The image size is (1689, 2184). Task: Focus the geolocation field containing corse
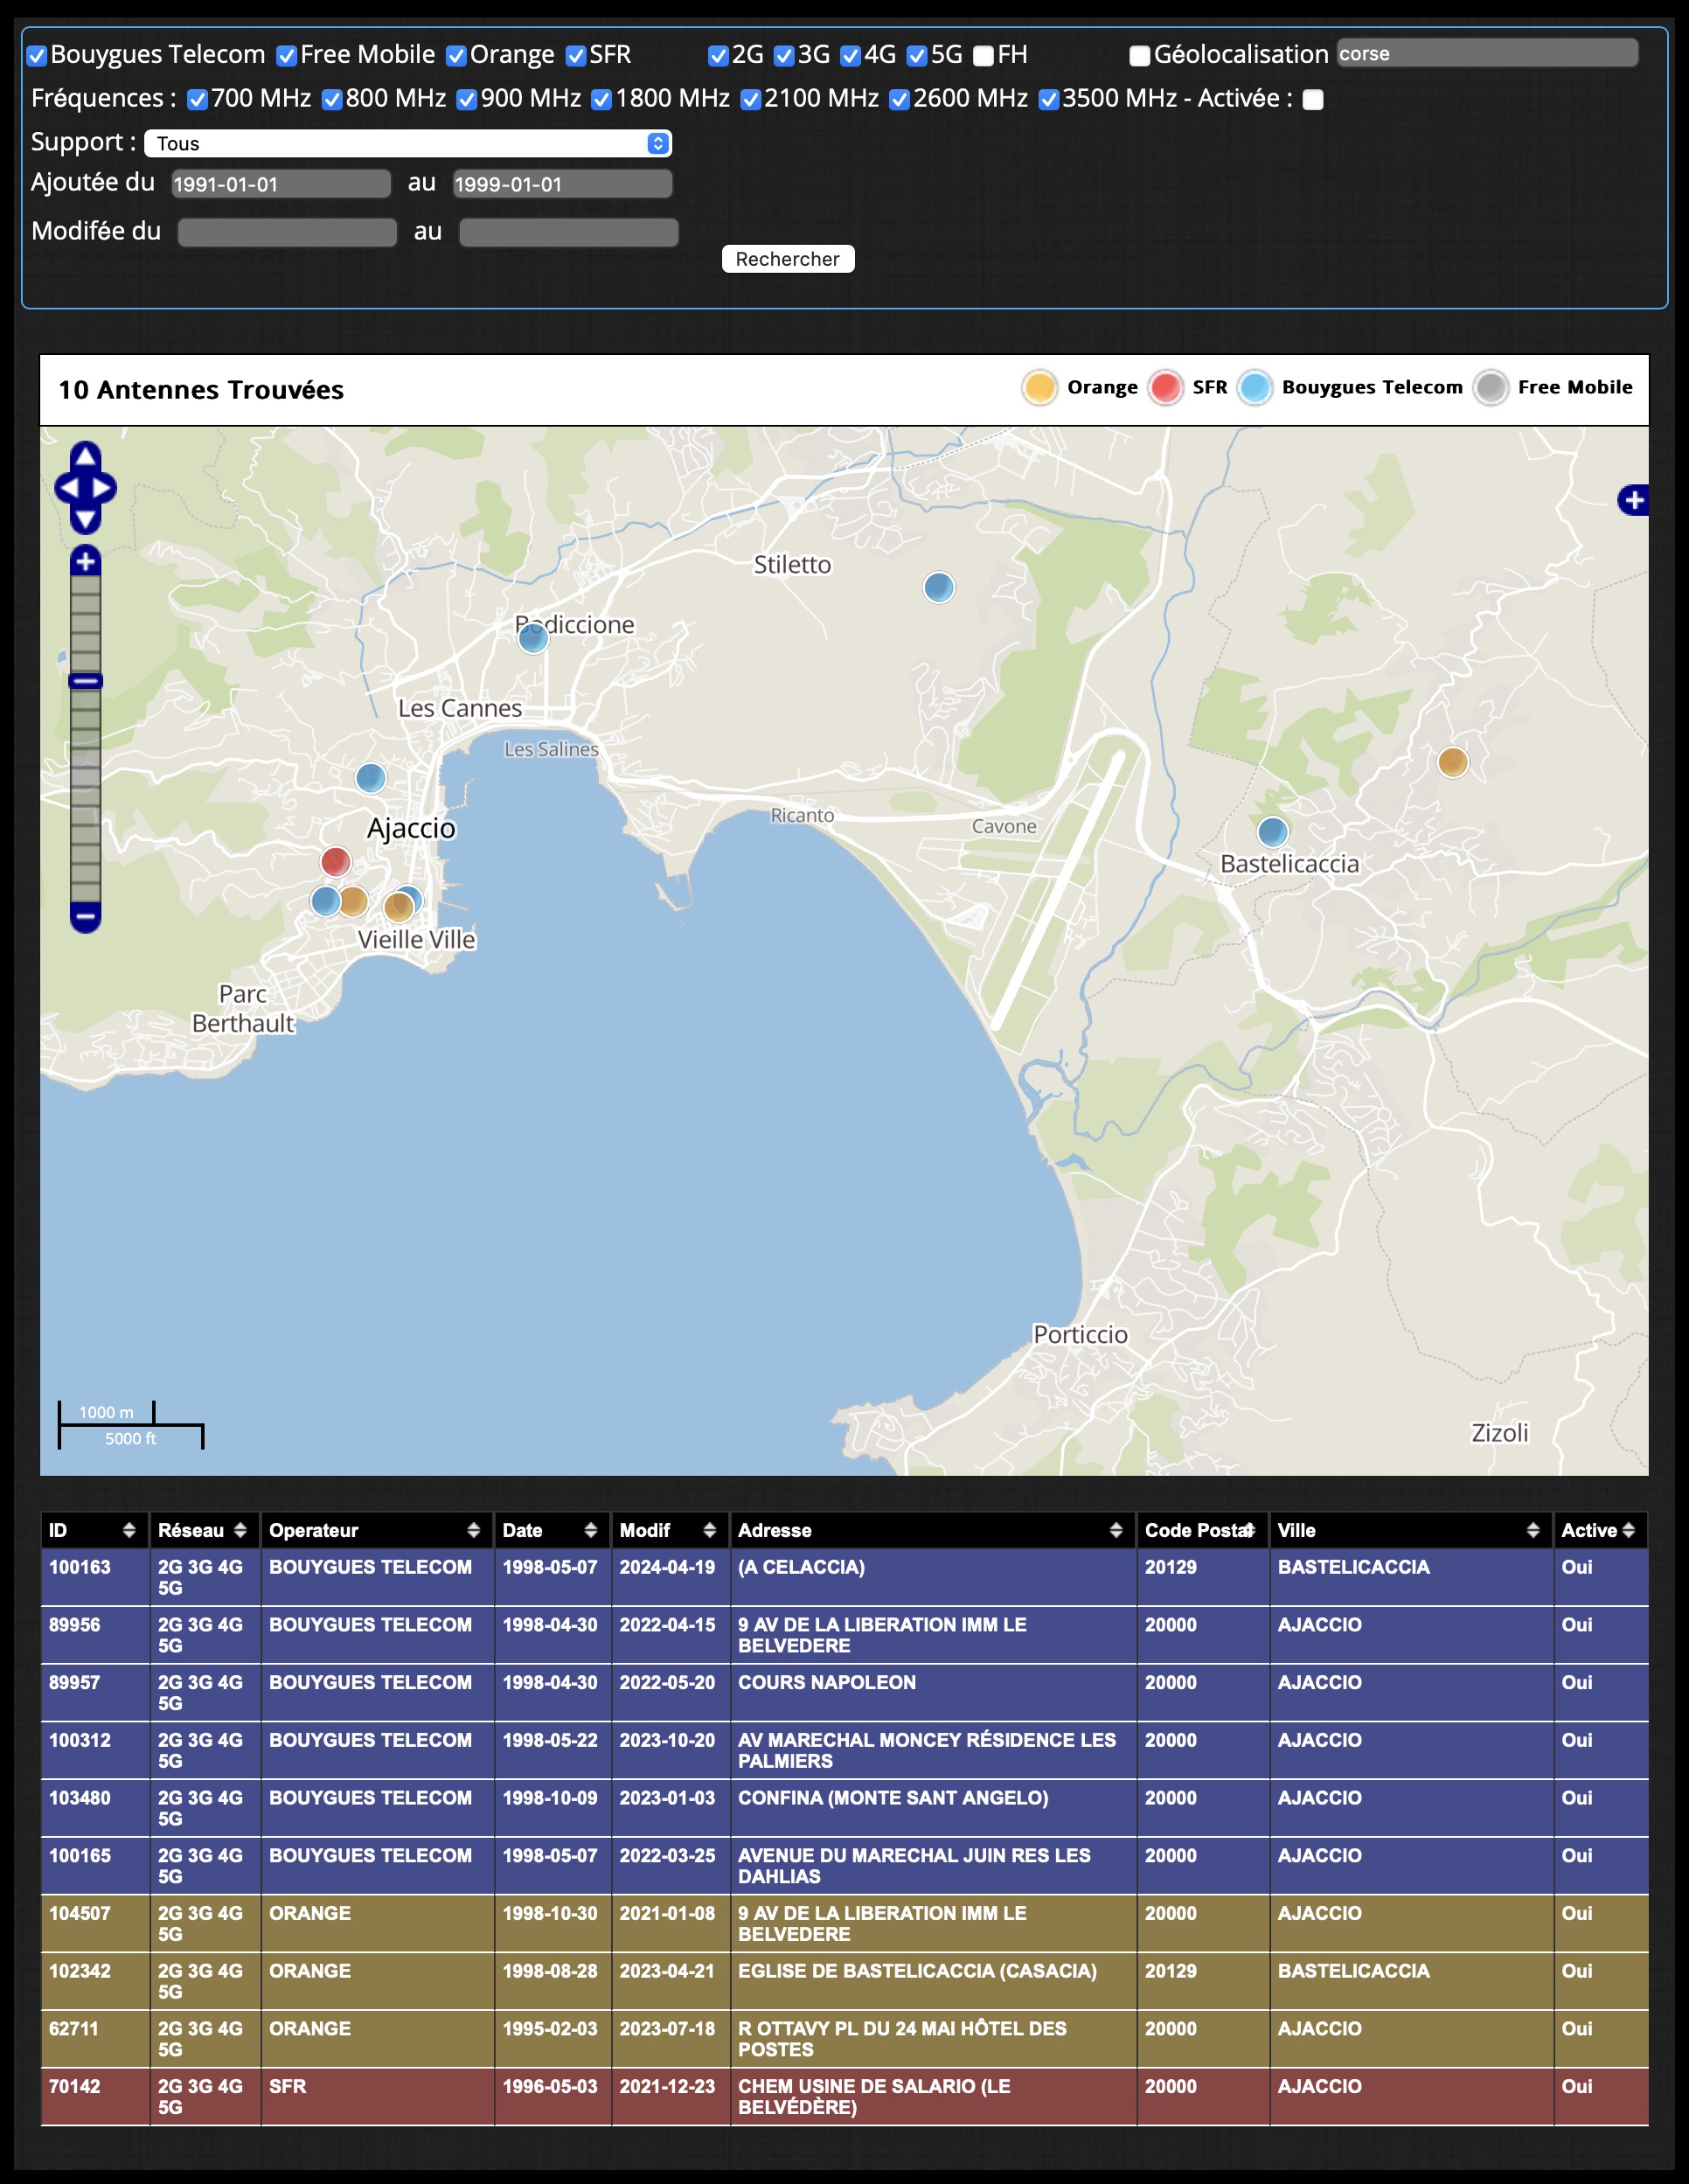coord(1487,54)
